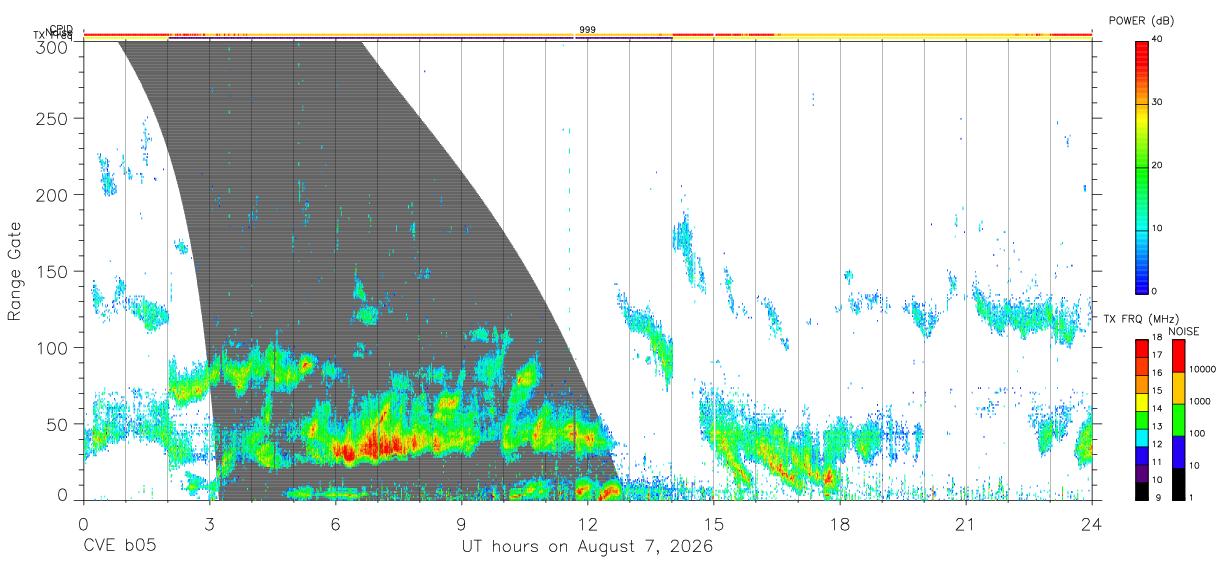Click the noise scale label '1000'

(x=1202, y=401)
